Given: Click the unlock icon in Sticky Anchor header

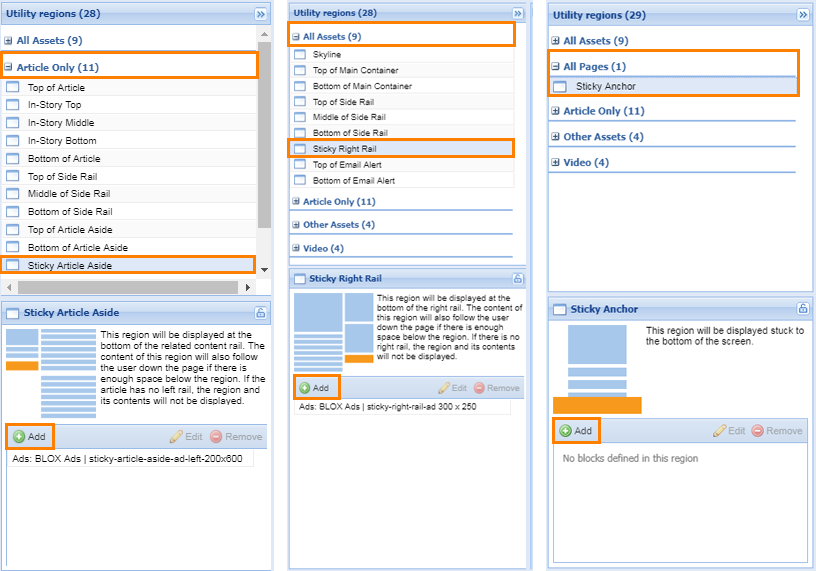Looking at the screenshot, I should coord(802,309).
